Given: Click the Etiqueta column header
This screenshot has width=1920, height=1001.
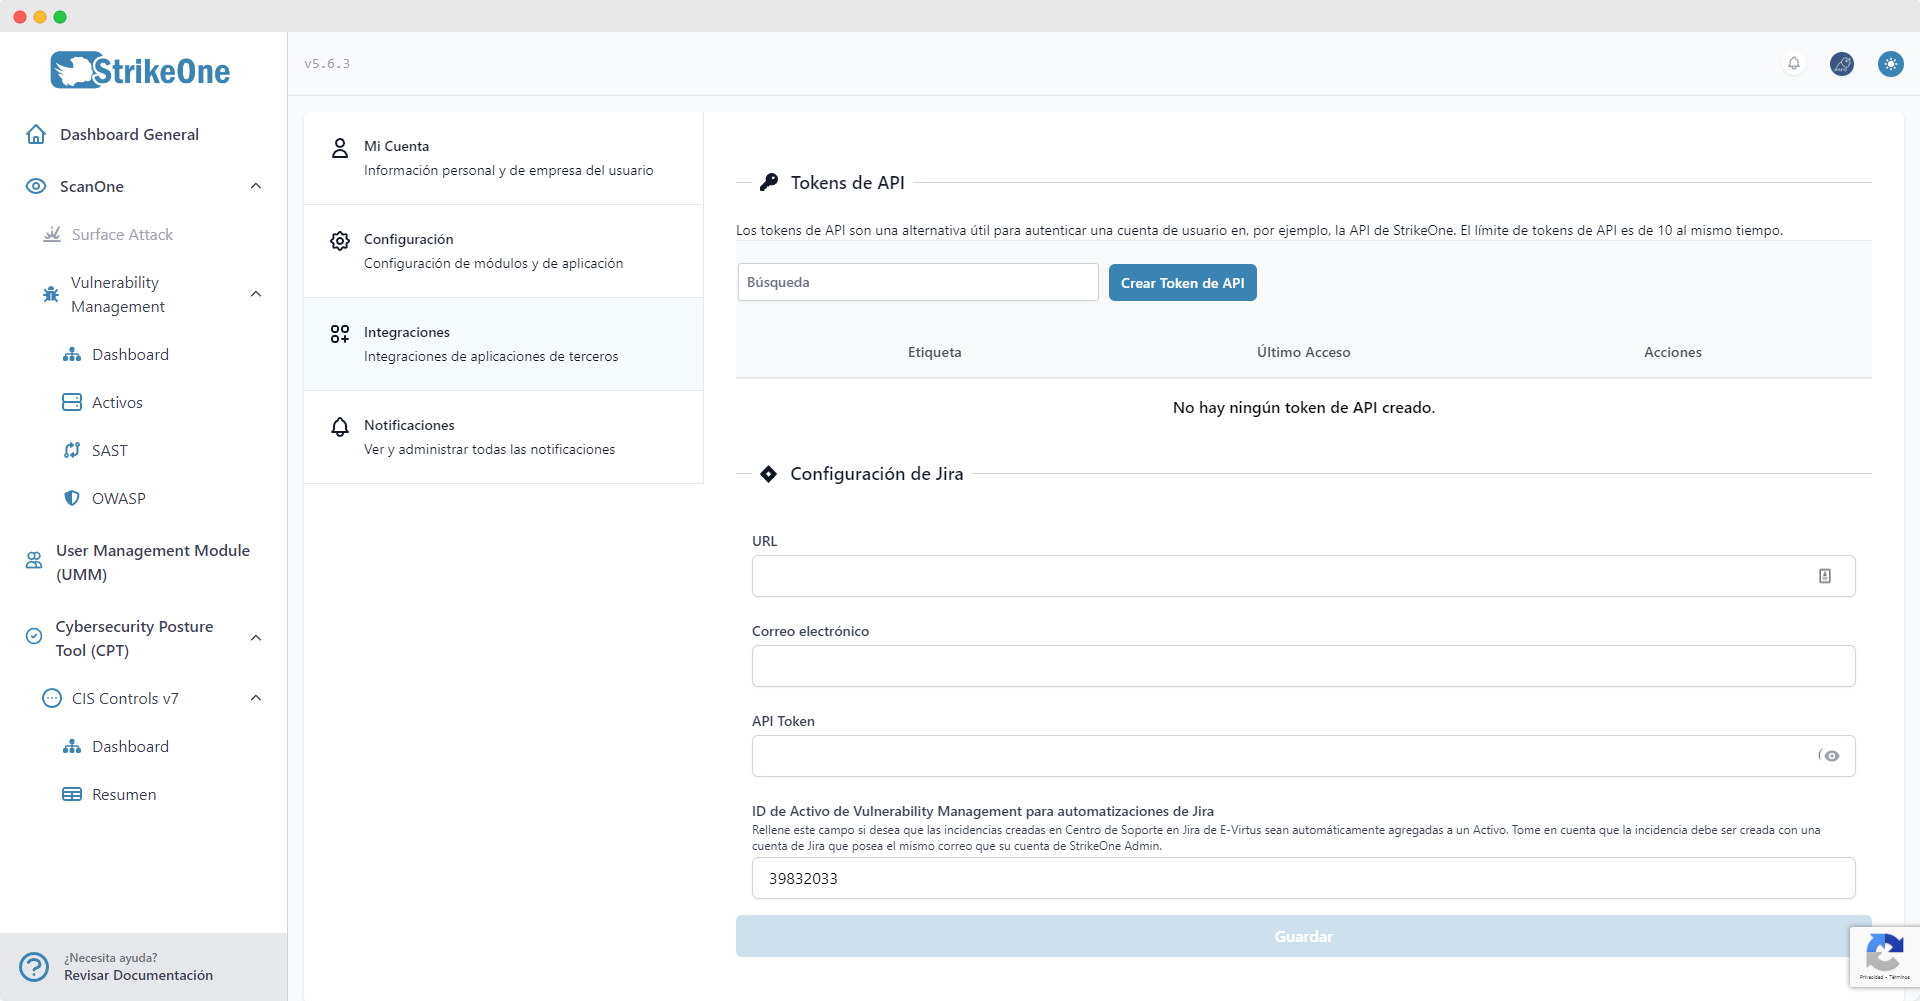Looking at the screenshot, I should 934,352.
